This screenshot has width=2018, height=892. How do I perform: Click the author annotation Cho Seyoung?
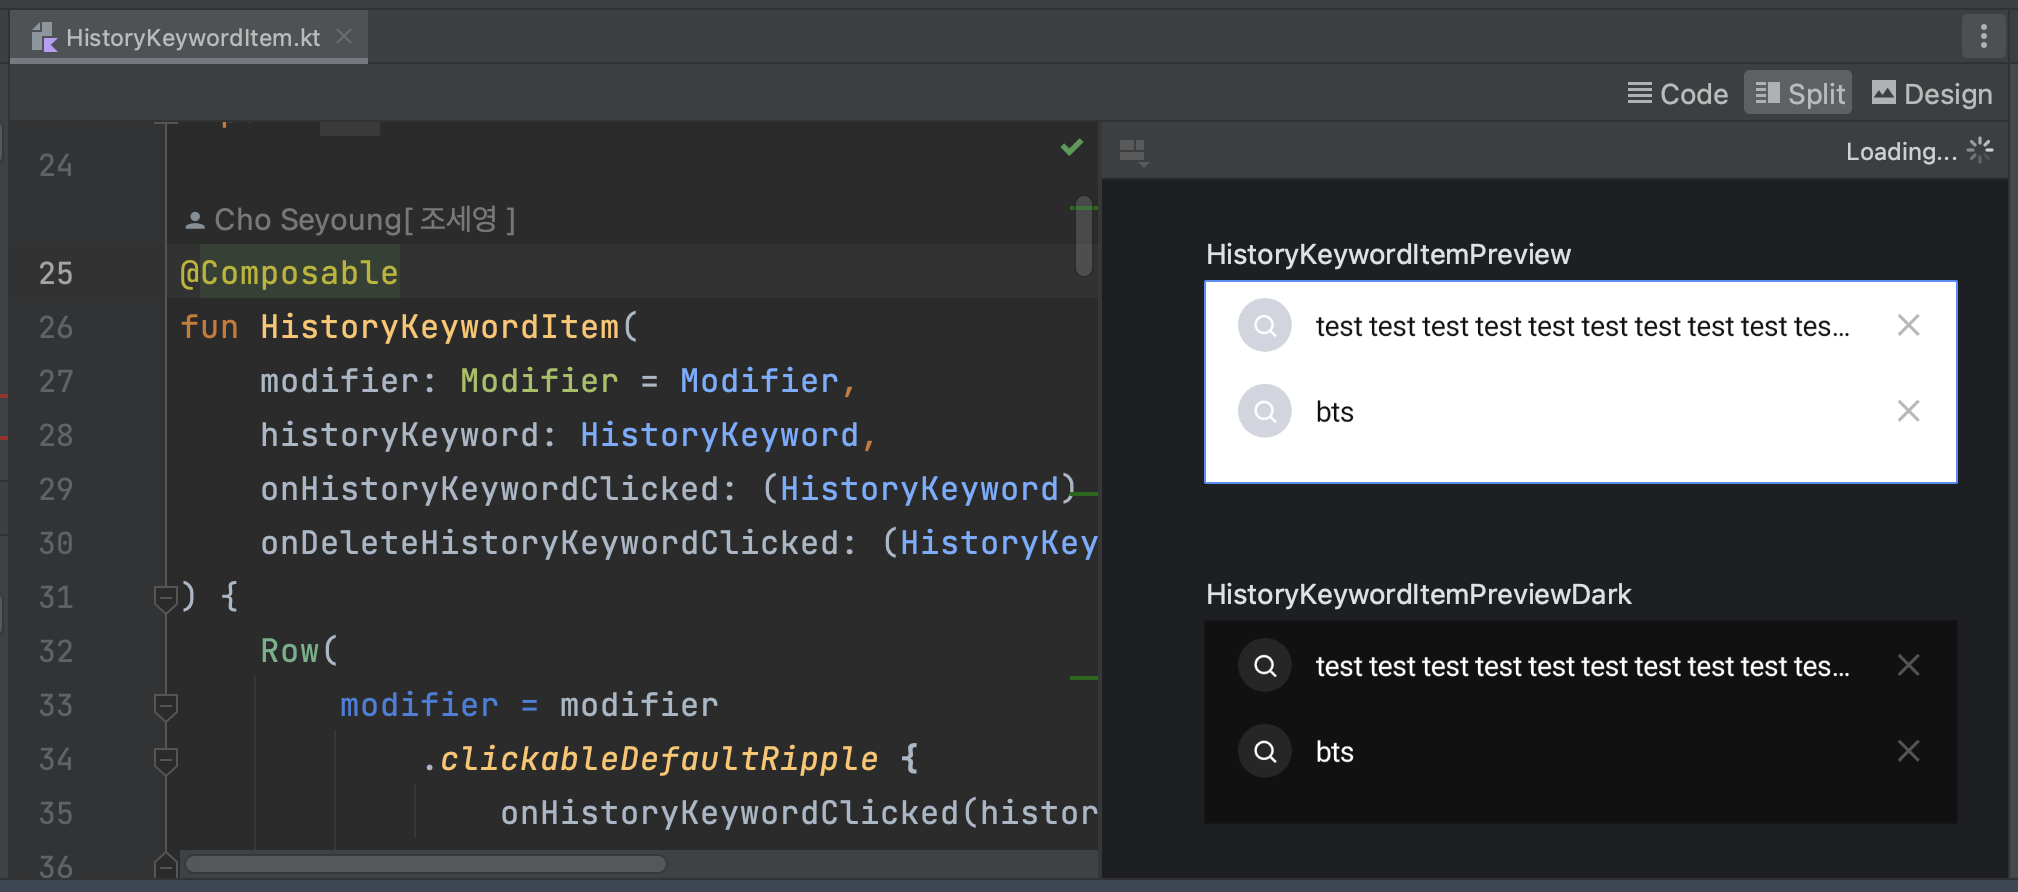click(x=351, y=219)
